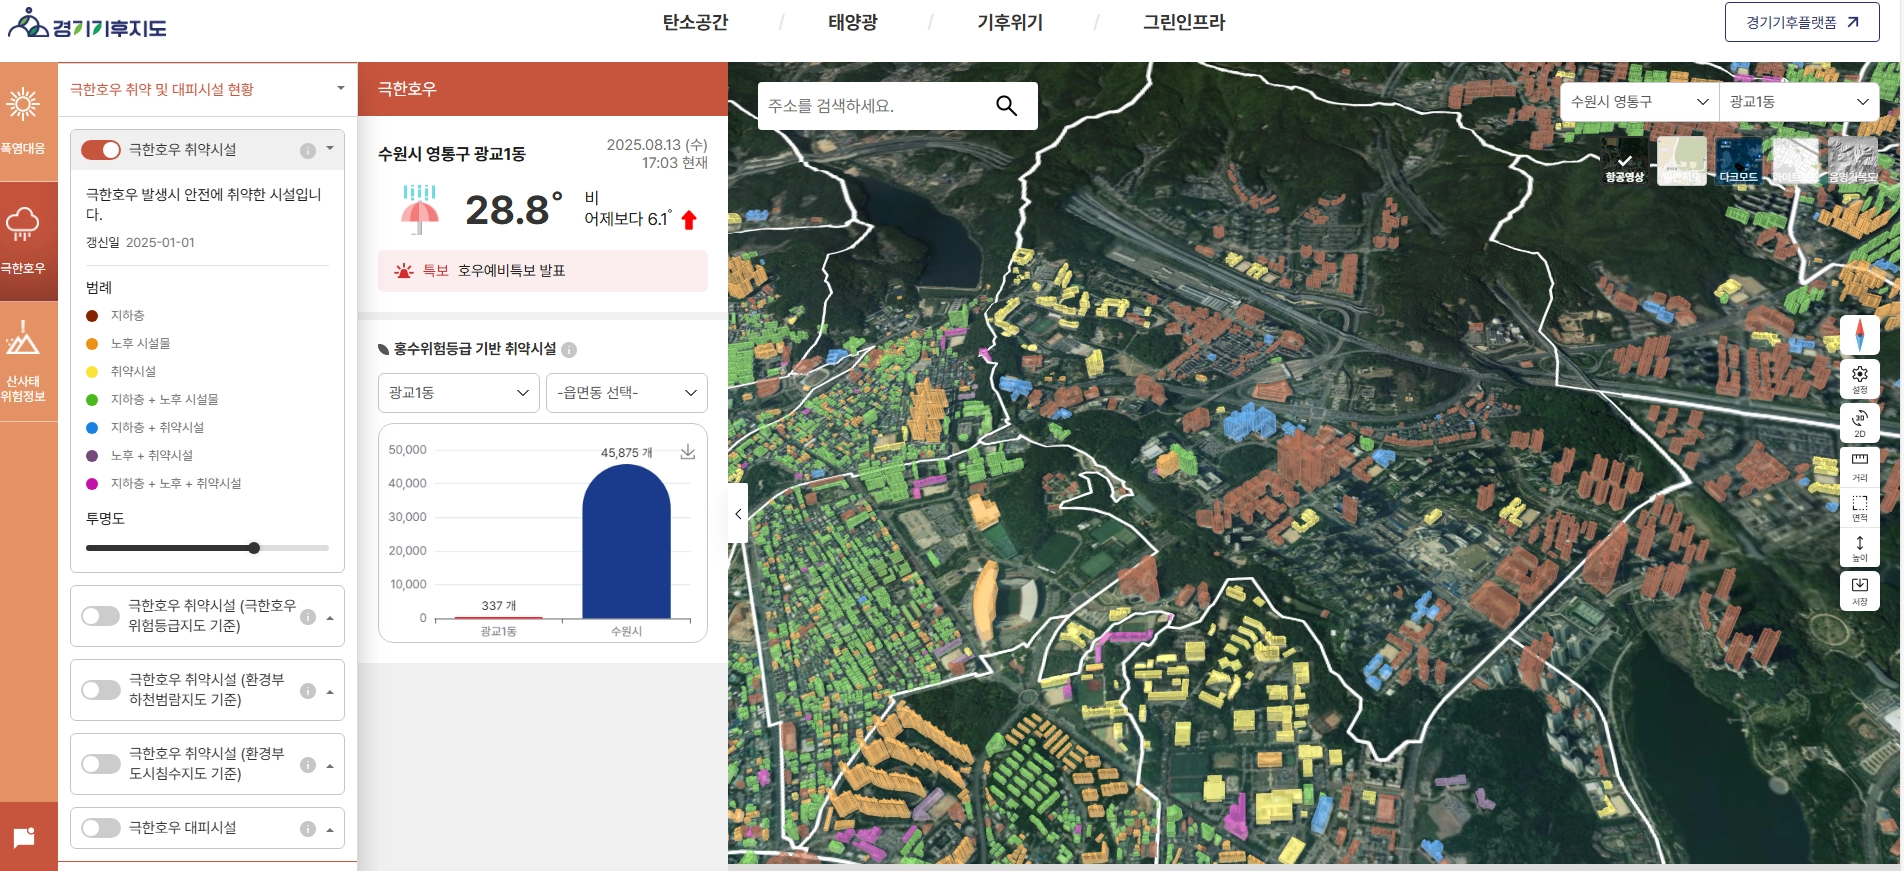Select the 거리 distance ruler tool
The width and height of the screenshot is (1904, 871).
coord(1859,466)
